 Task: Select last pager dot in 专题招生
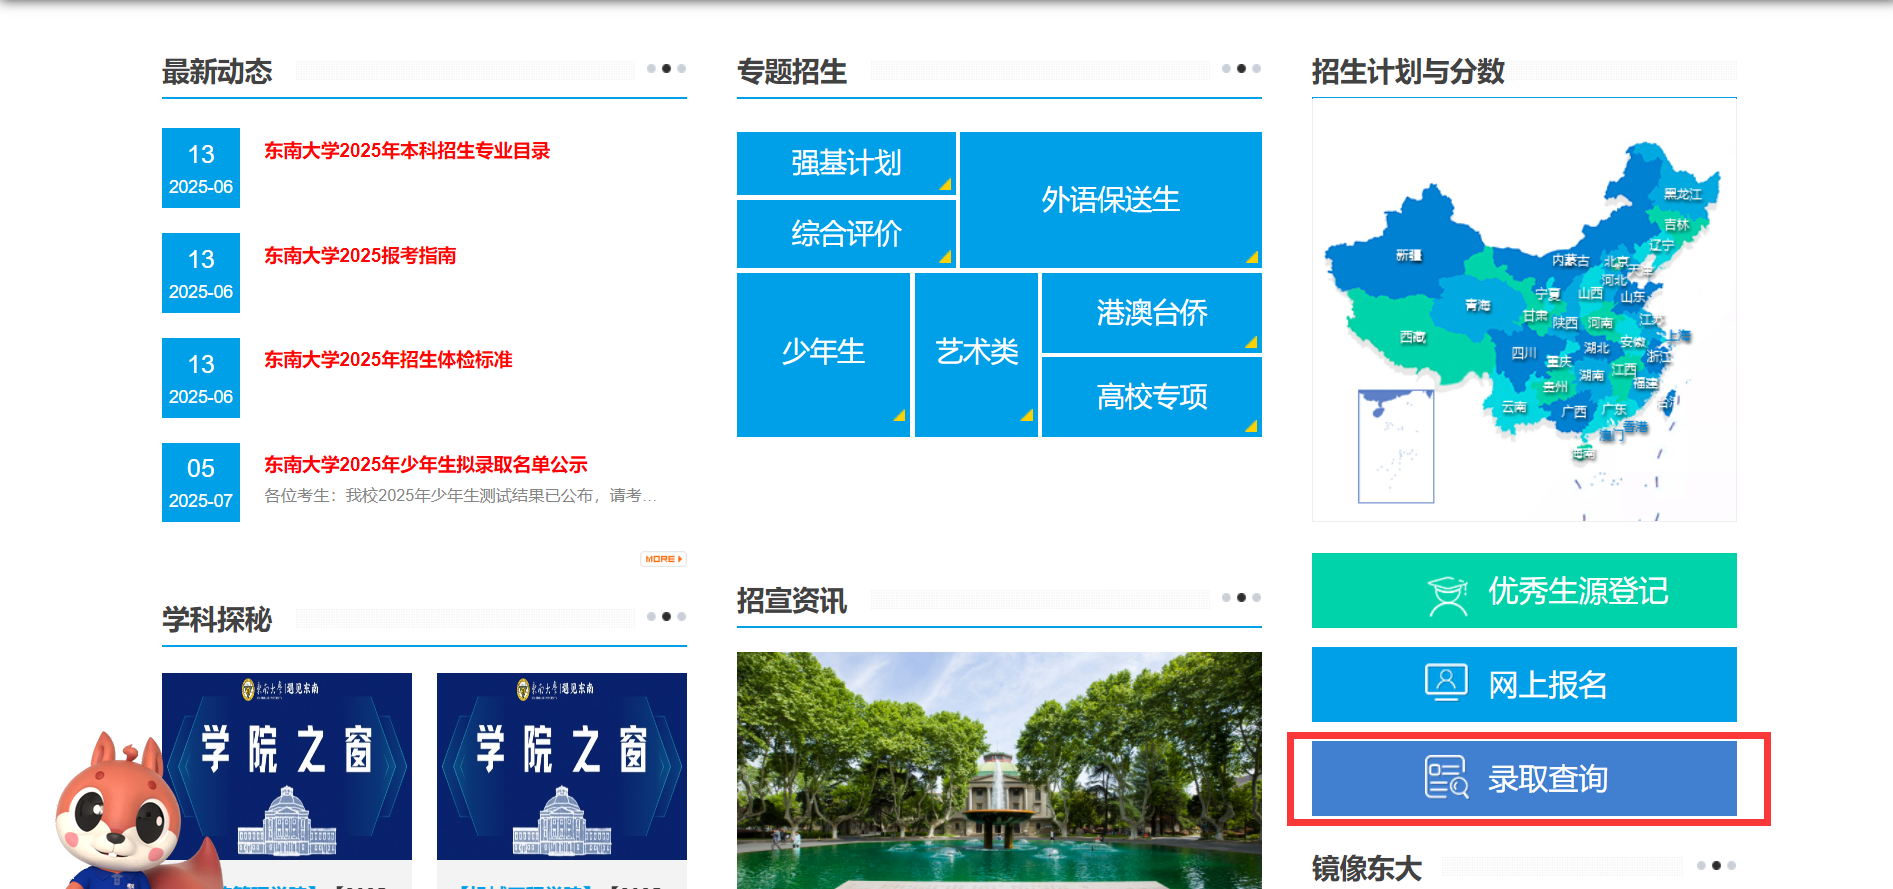pyautogui.click(x=1257, y=69)
